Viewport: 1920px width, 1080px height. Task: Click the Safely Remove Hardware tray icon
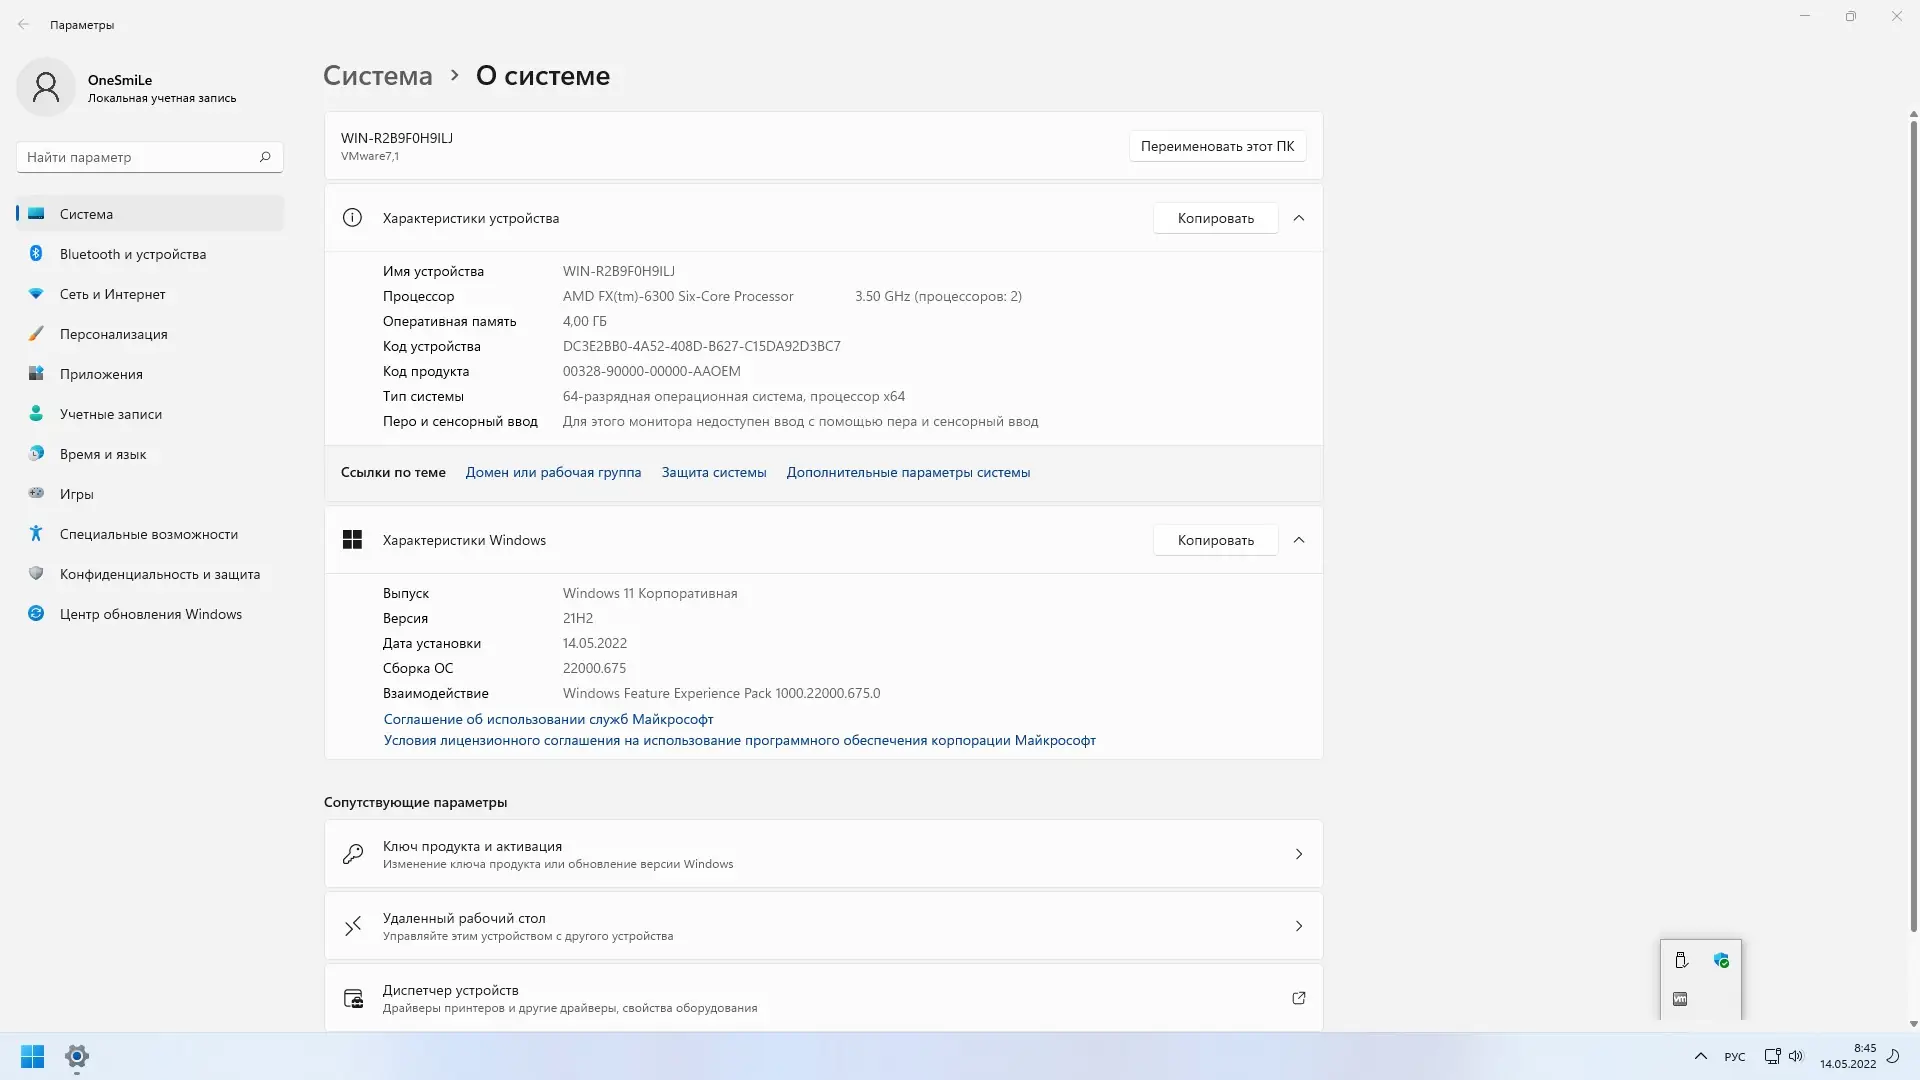tap(1681, 960)
